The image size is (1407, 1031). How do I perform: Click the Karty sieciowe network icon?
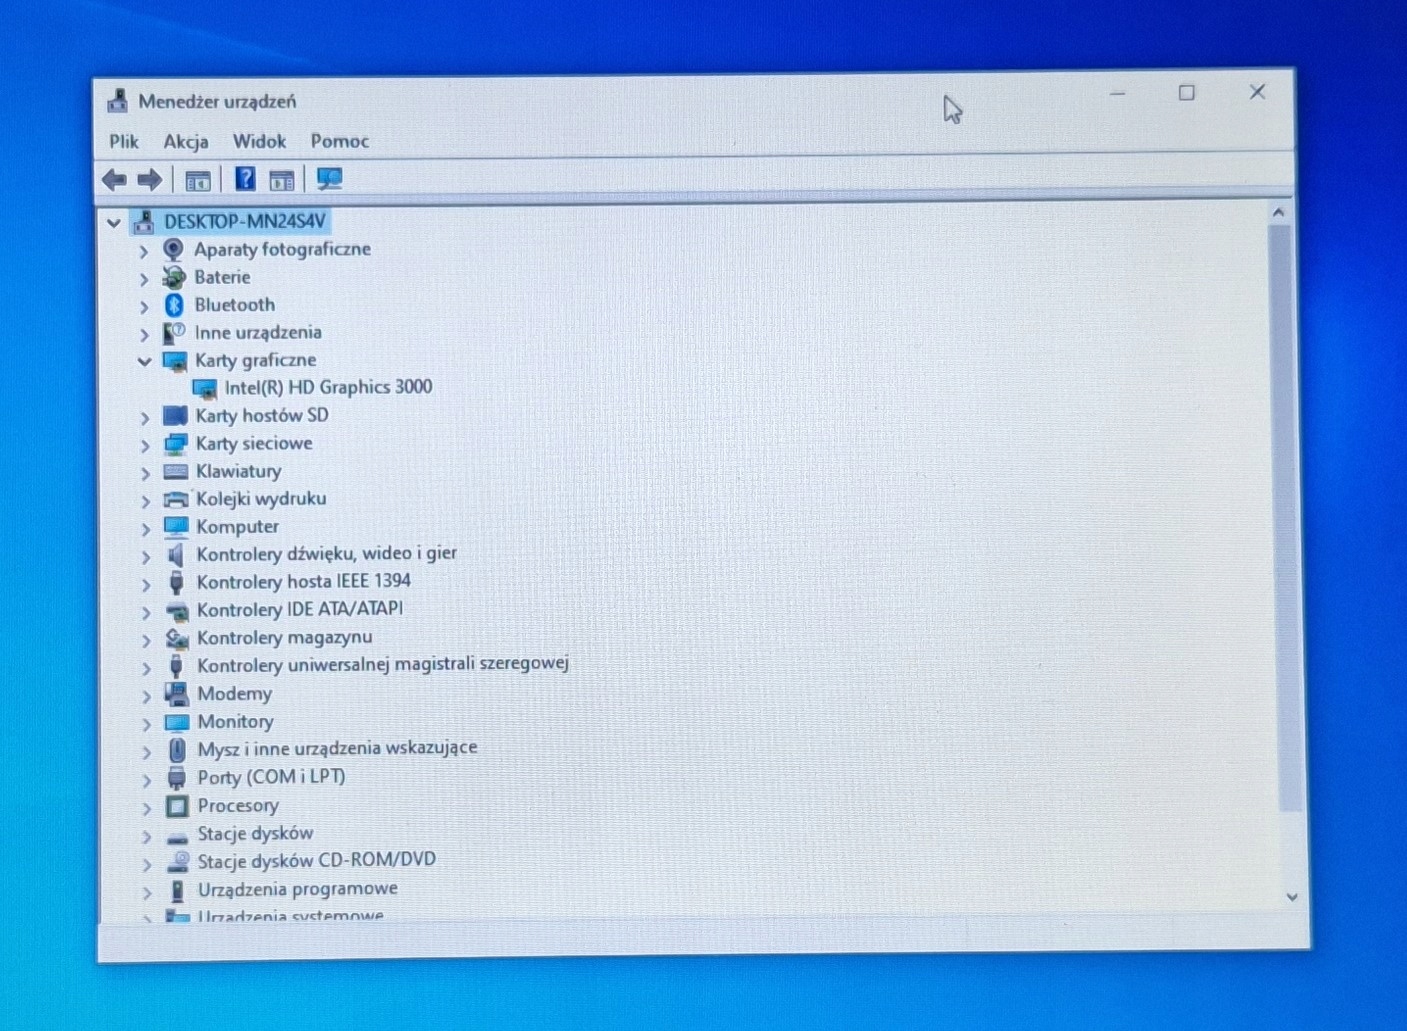click(176, 443)
